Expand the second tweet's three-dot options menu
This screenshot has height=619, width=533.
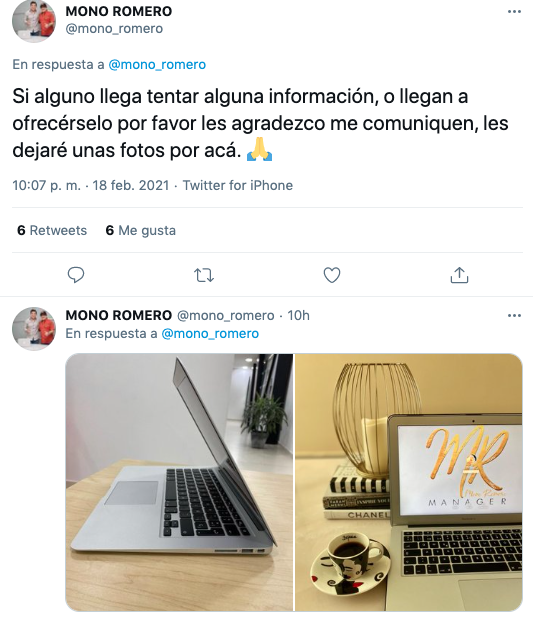[514, 315]
